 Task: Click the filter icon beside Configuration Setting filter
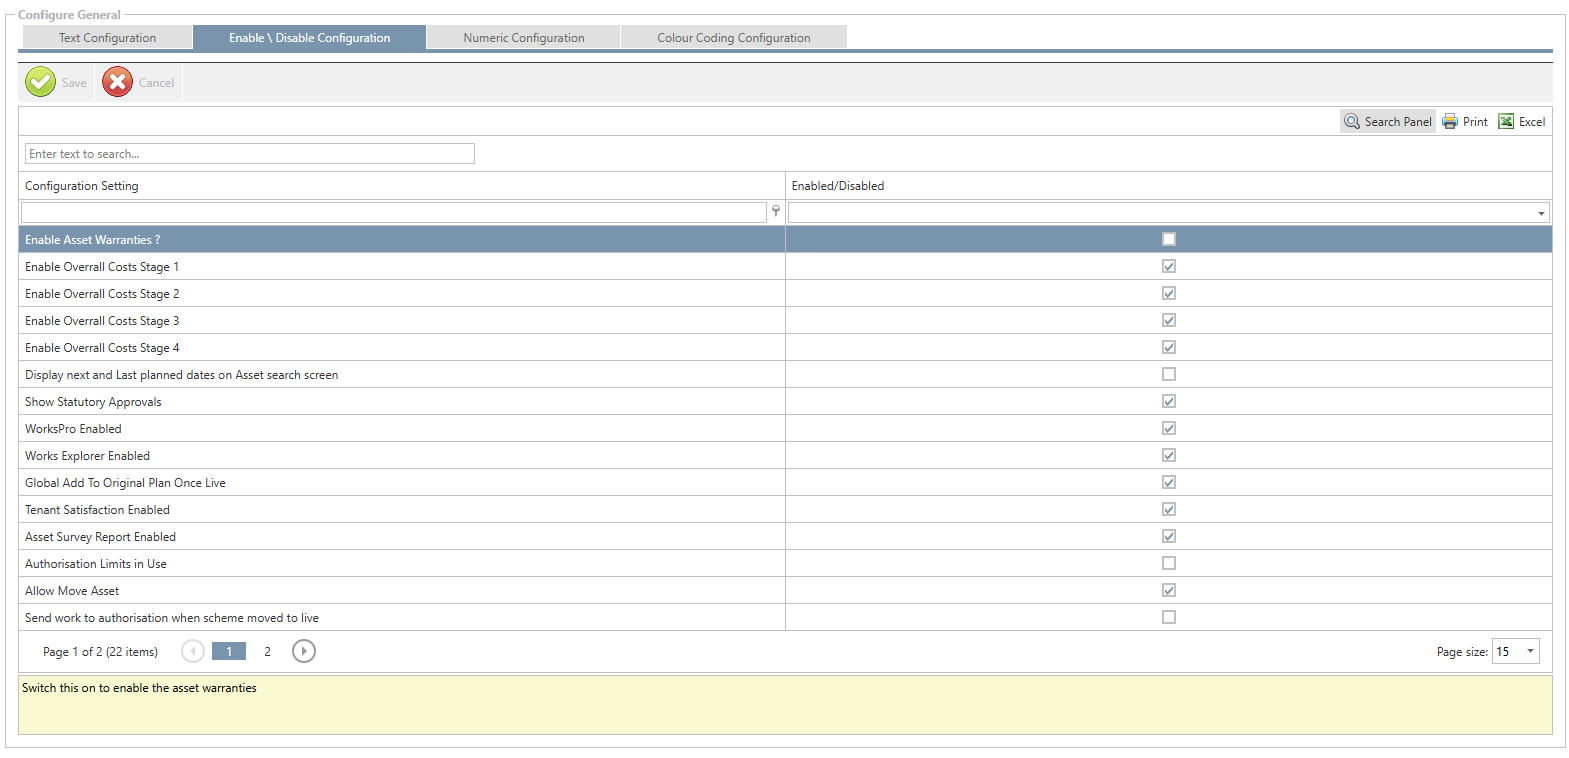[776, 212]
